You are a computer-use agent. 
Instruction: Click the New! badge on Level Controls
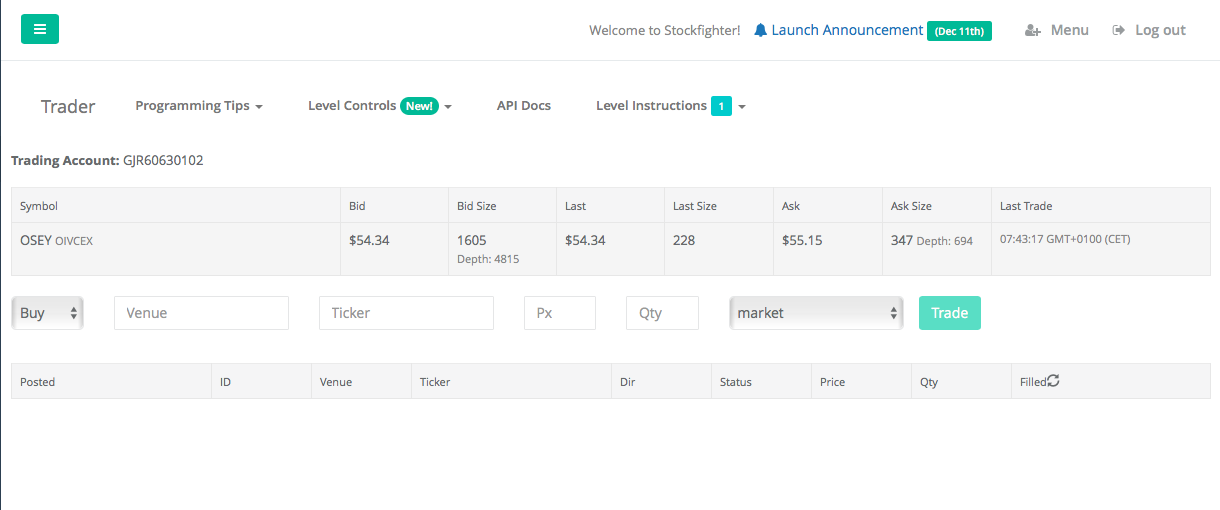click(x=419, y=106)
